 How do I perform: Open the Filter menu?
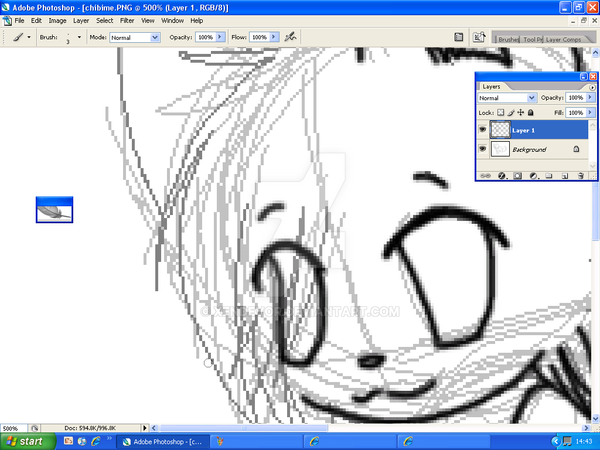point(127,21)
